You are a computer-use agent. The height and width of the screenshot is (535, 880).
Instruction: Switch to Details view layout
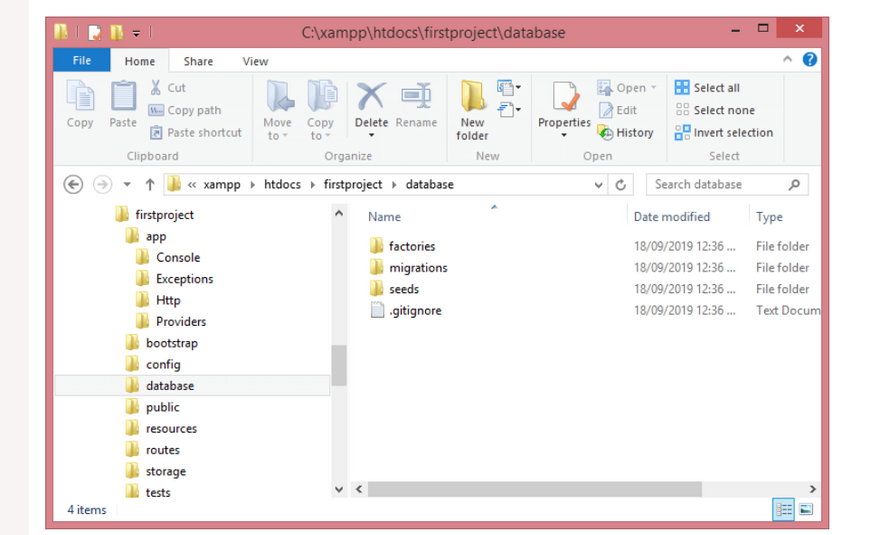click(784, 510)
